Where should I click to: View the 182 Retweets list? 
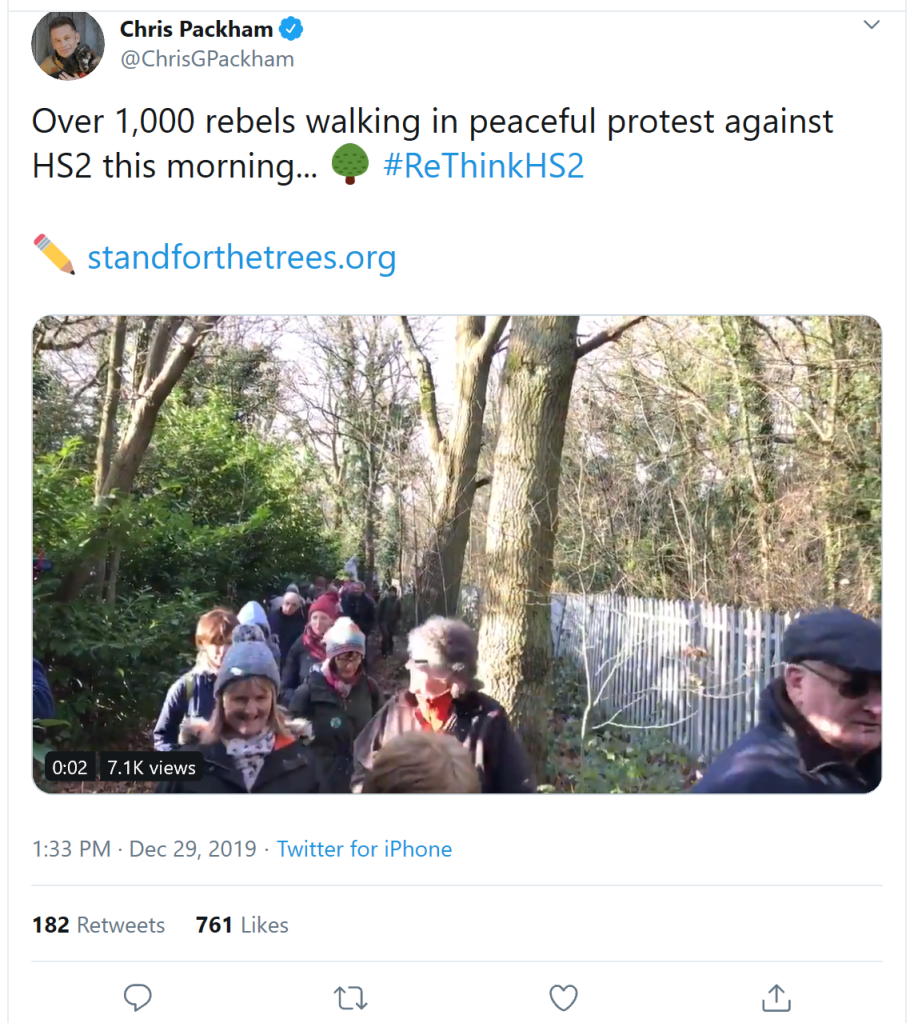pyautogui.click(x=98, y=925)
